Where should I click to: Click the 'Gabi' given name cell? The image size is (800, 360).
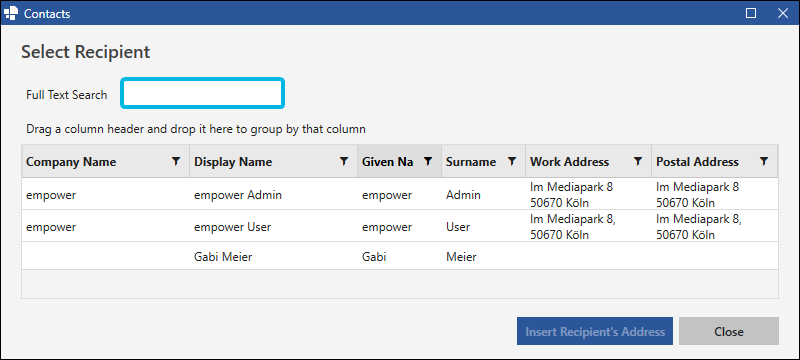coord(399,256)
